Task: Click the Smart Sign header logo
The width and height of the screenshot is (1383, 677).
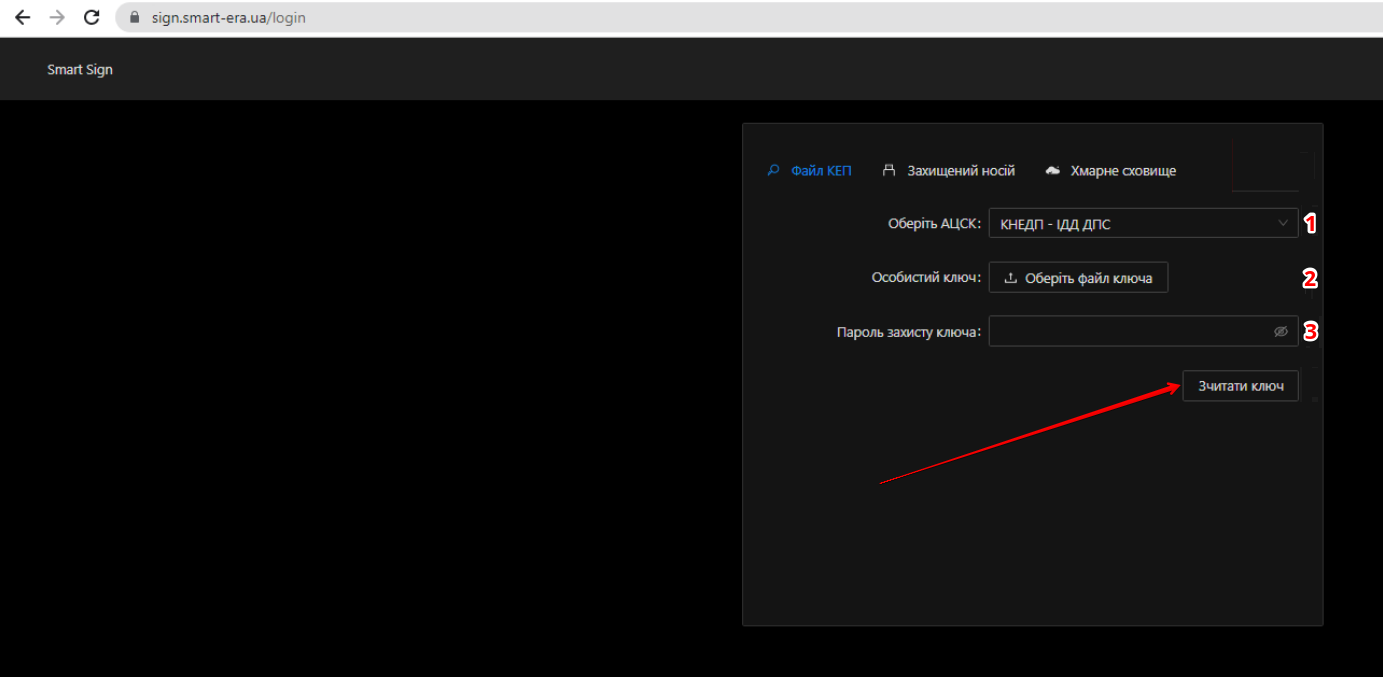Action: (x=80, y=70)
